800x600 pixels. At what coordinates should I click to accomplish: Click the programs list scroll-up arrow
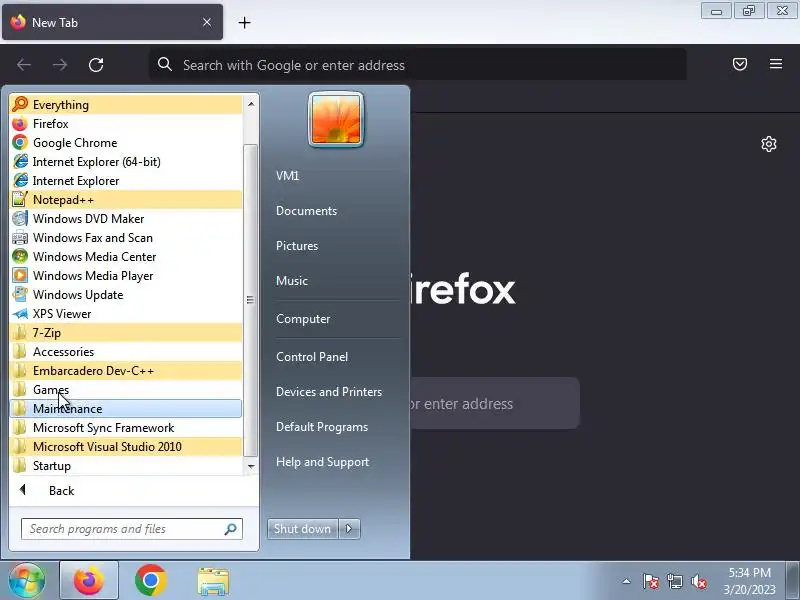point(251,104)
